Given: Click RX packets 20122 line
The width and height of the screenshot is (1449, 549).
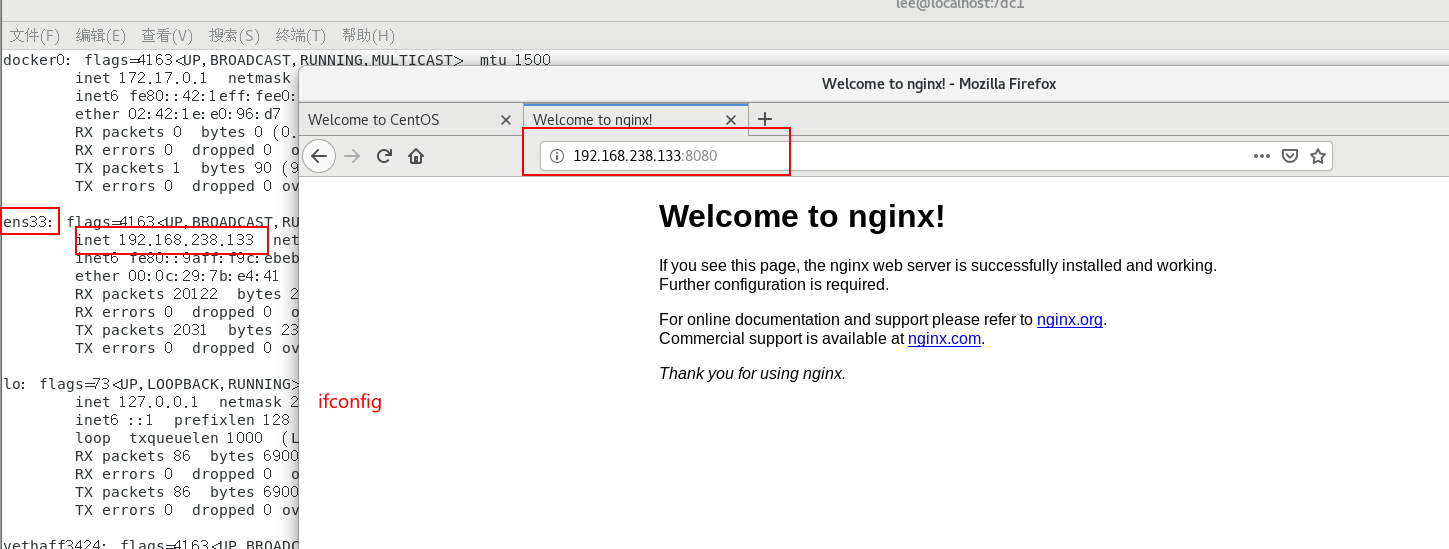Looking at the screenshot, I should pyautogui.click(x=186, y=294).
